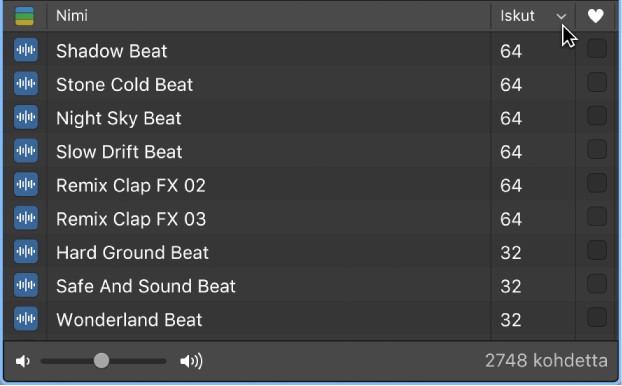
Task: Tick the favorite checkbox for Slow Drift Beat
Action: 597,149
